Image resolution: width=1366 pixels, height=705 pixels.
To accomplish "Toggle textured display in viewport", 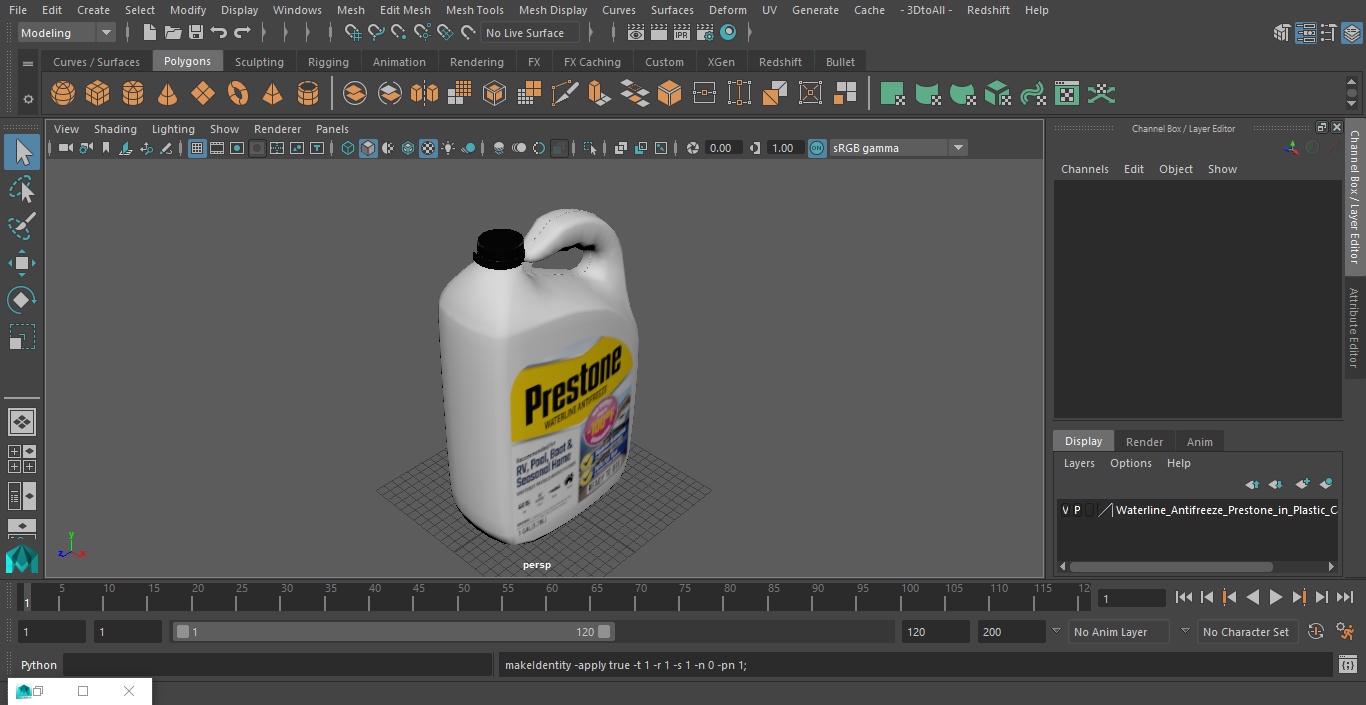I will coord(428,148).
